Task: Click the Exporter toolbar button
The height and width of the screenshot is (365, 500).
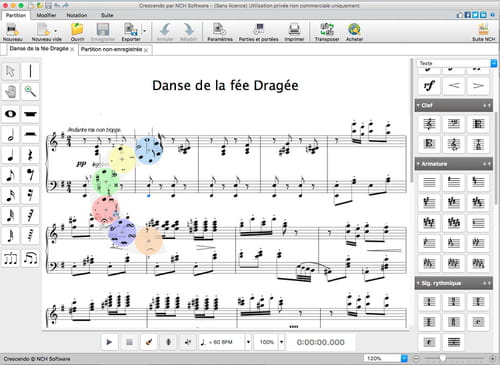Action: click(131, 32)
